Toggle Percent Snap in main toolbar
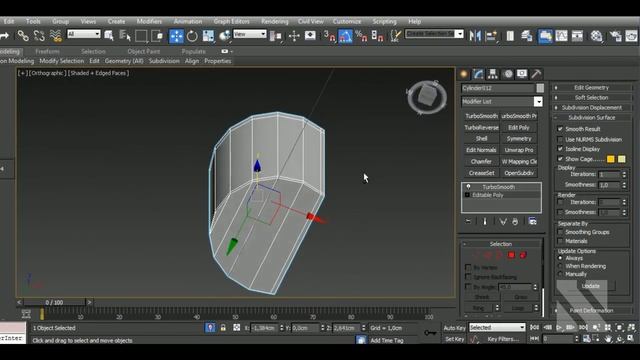640x360 pixels. coord(361,36)
